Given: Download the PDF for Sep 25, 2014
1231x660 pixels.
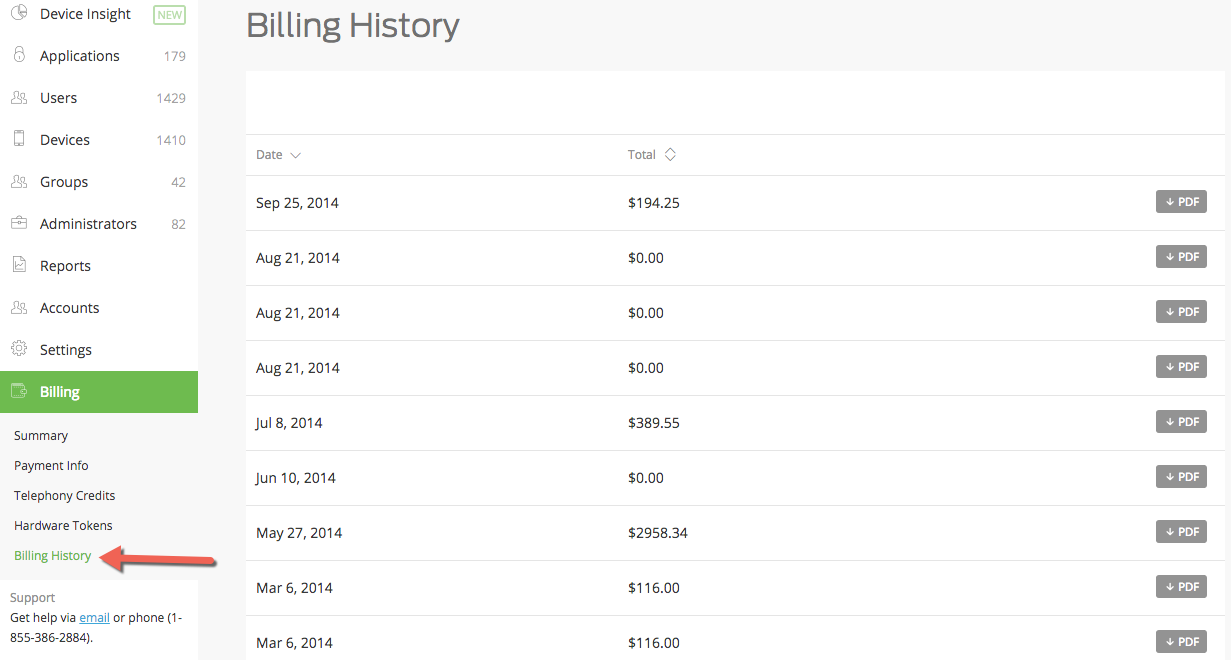Looking at the screenshot, I should 1181,201.
